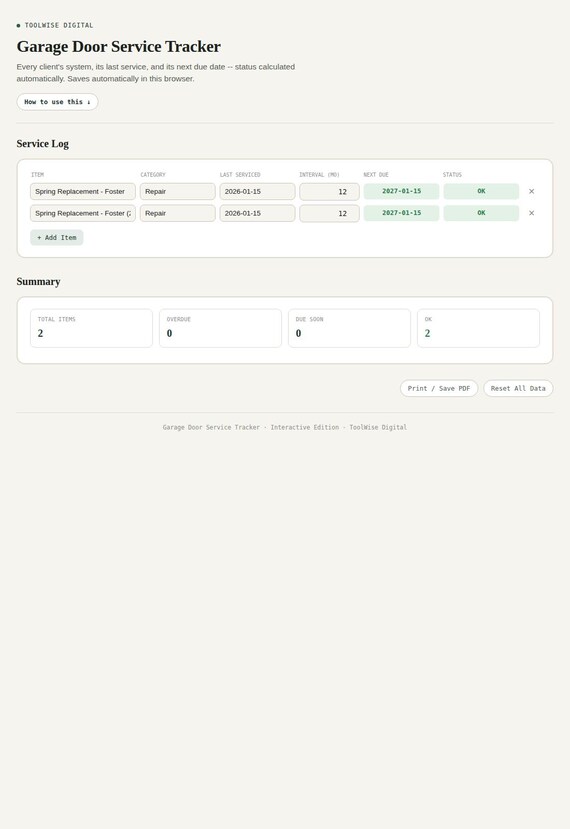Open the How to use this guide

pos(57,102)
